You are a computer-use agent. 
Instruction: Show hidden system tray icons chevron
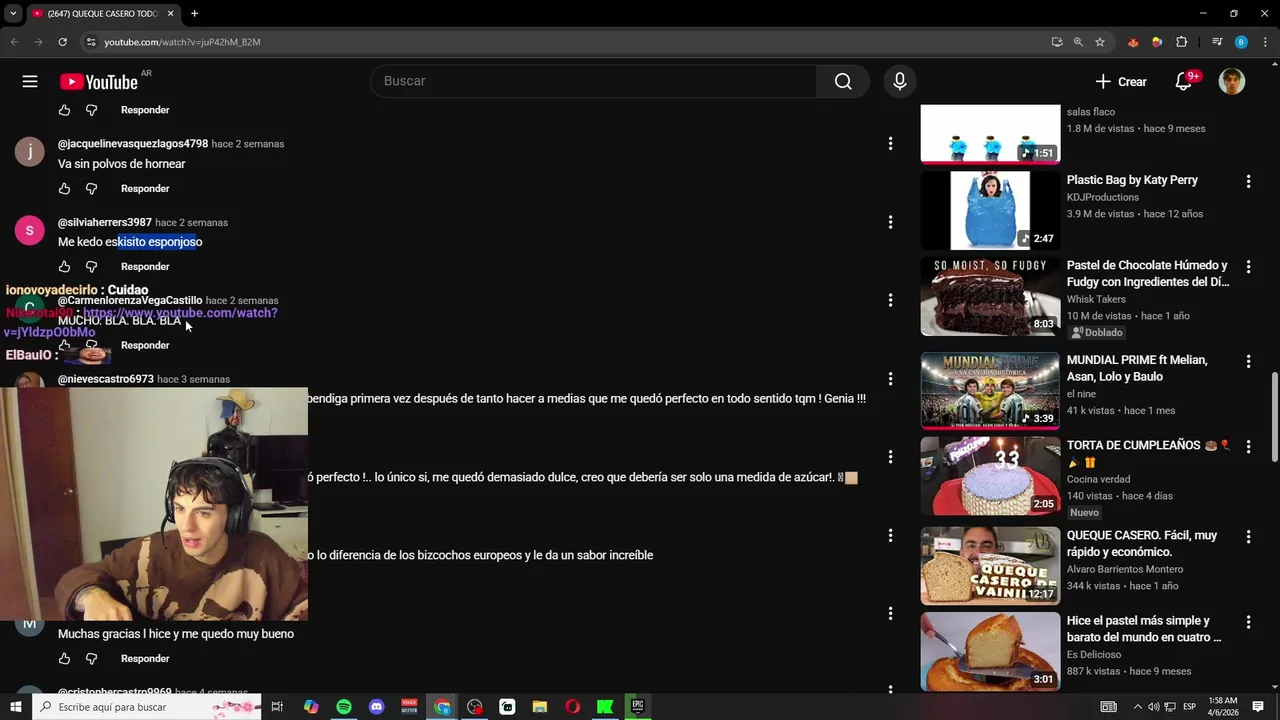tap(1137, 707)
